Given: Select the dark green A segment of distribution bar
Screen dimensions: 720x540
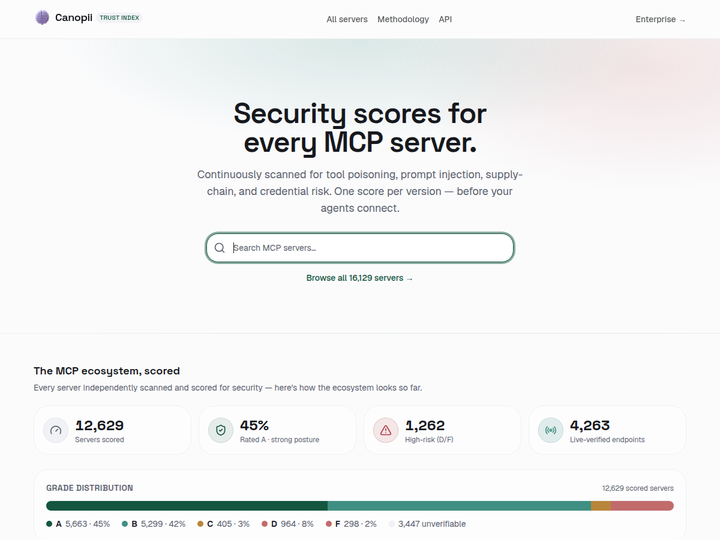Looking at the screenshot, I should coord(187,506).
